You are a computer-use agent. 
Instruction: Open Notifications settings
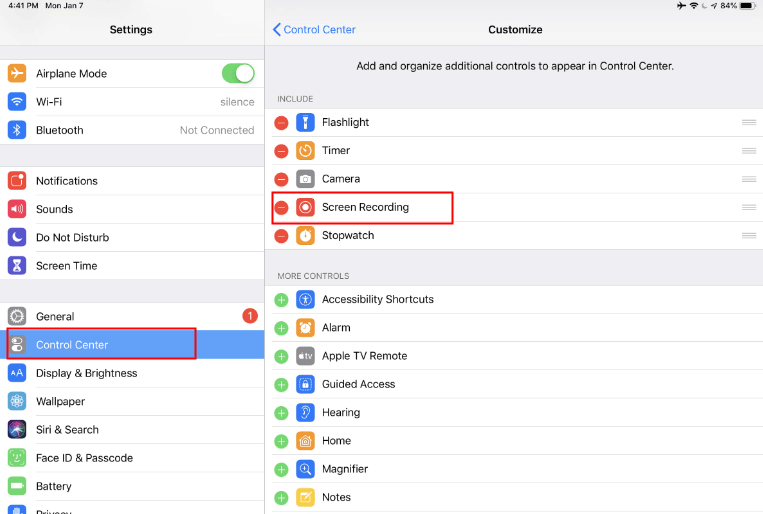click(x=132, y=181)
